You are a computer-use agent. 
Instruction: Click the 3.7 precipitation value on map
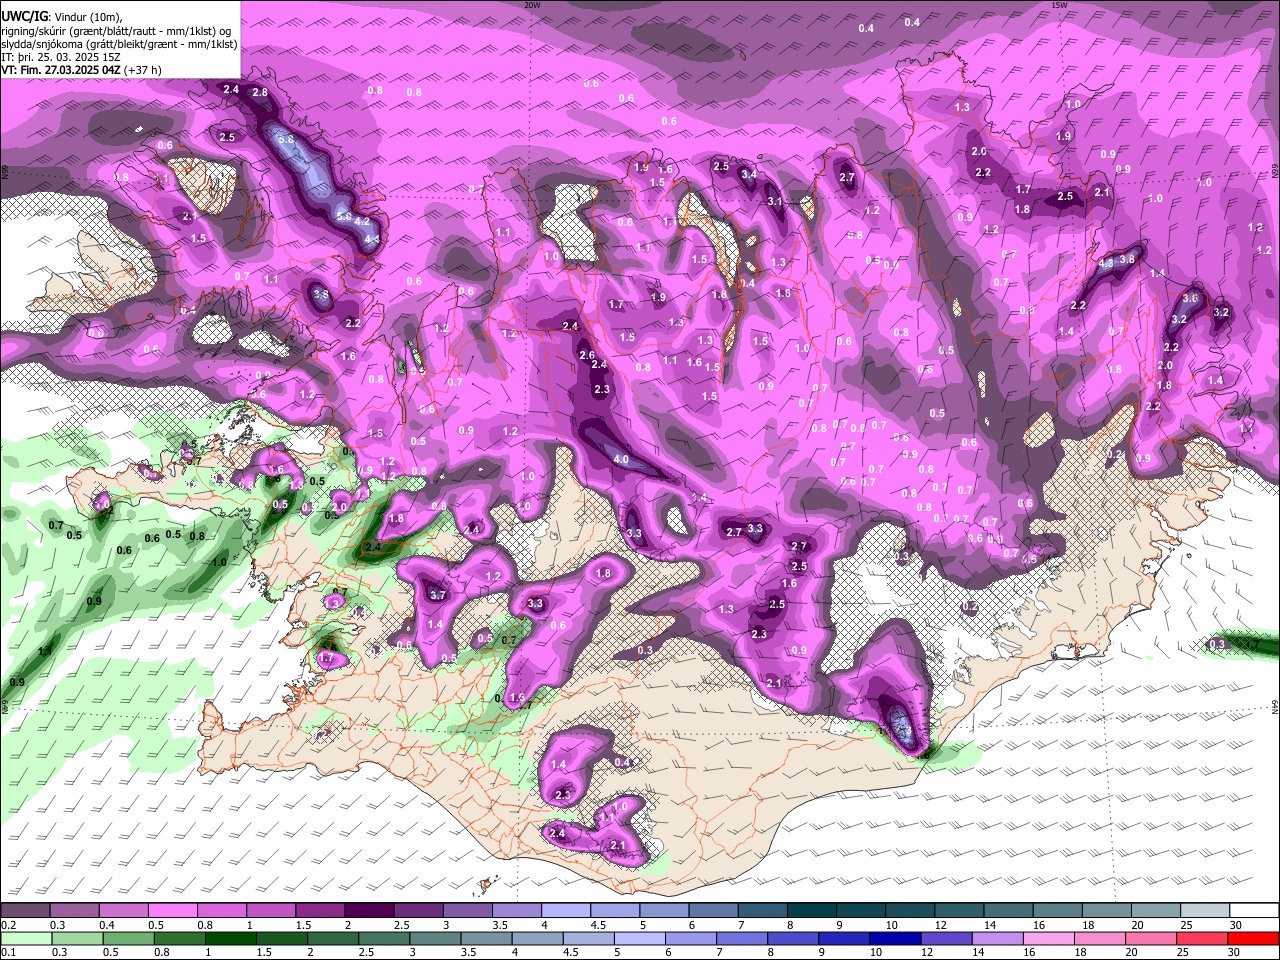[437, 595]
